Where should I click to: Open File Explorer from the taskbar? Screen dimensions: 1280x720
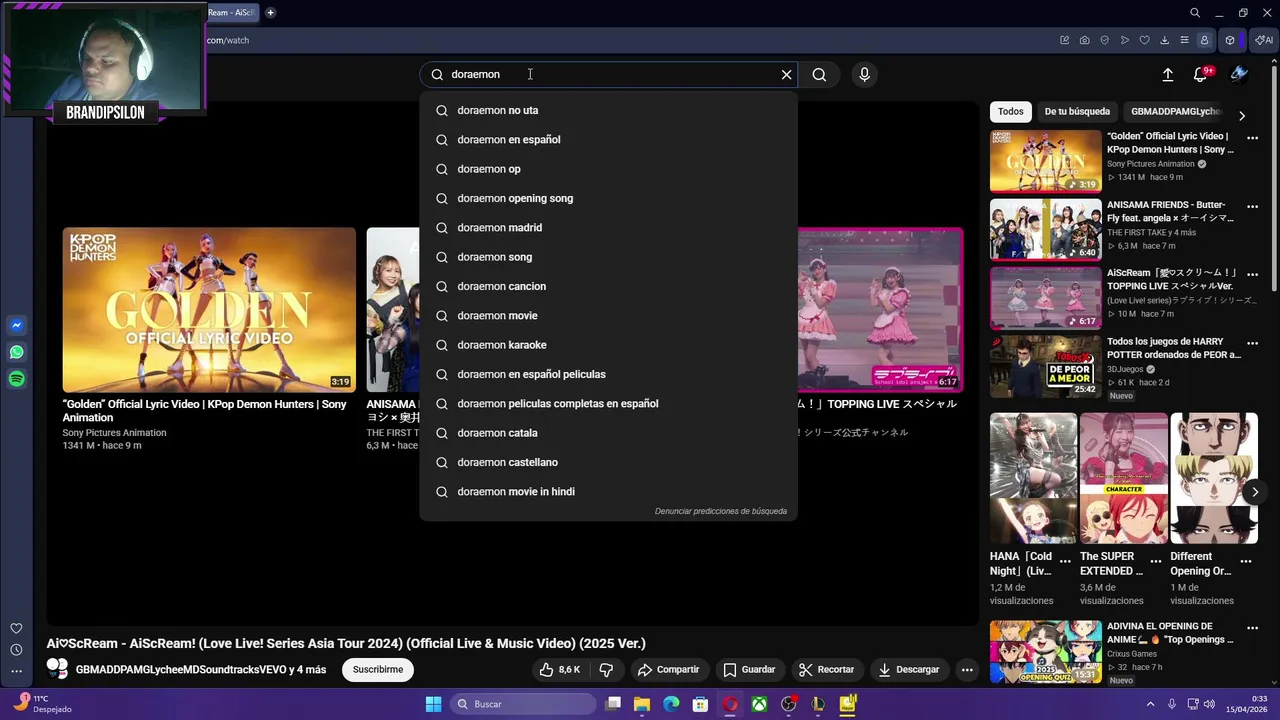pos(642,704)
